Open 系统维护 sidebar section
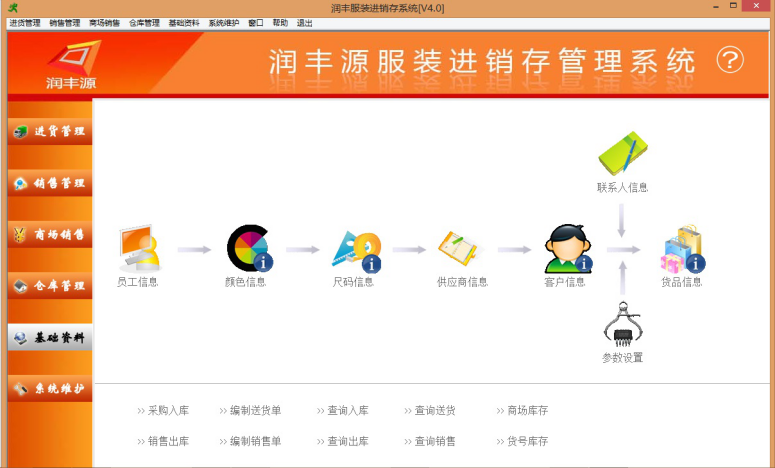The width and height of the screenshot is (775, 468). coord(50,388)
